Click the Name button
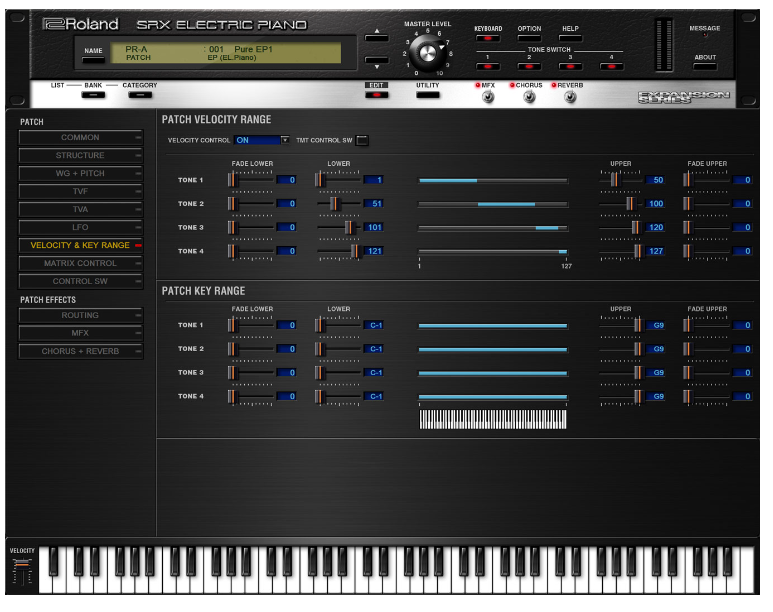This screenshot has width=773, height=612. (x=93, y=60)
